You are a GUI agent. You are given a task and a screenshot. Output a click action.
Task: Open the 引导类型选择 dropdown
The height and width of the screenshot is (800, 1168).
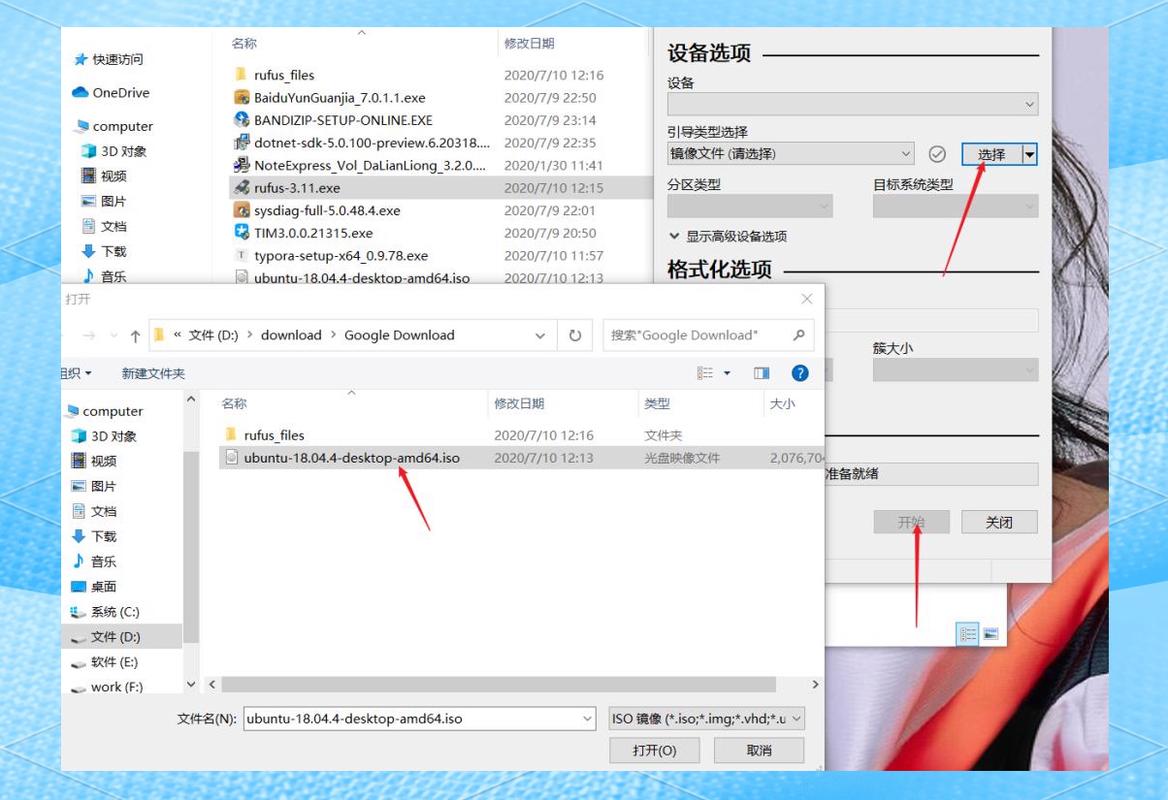click(790, 153)
